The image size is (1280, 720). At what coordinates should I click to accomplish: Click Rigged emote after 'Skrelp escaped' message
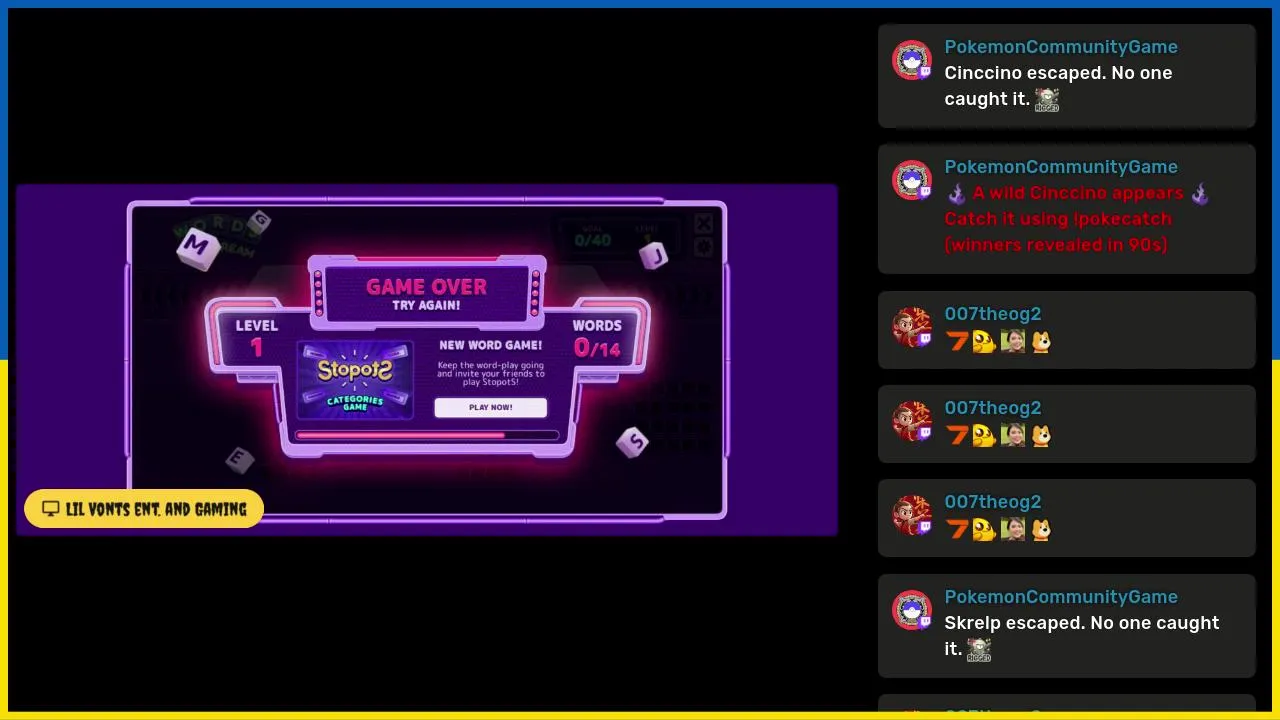tap(979, 650)
